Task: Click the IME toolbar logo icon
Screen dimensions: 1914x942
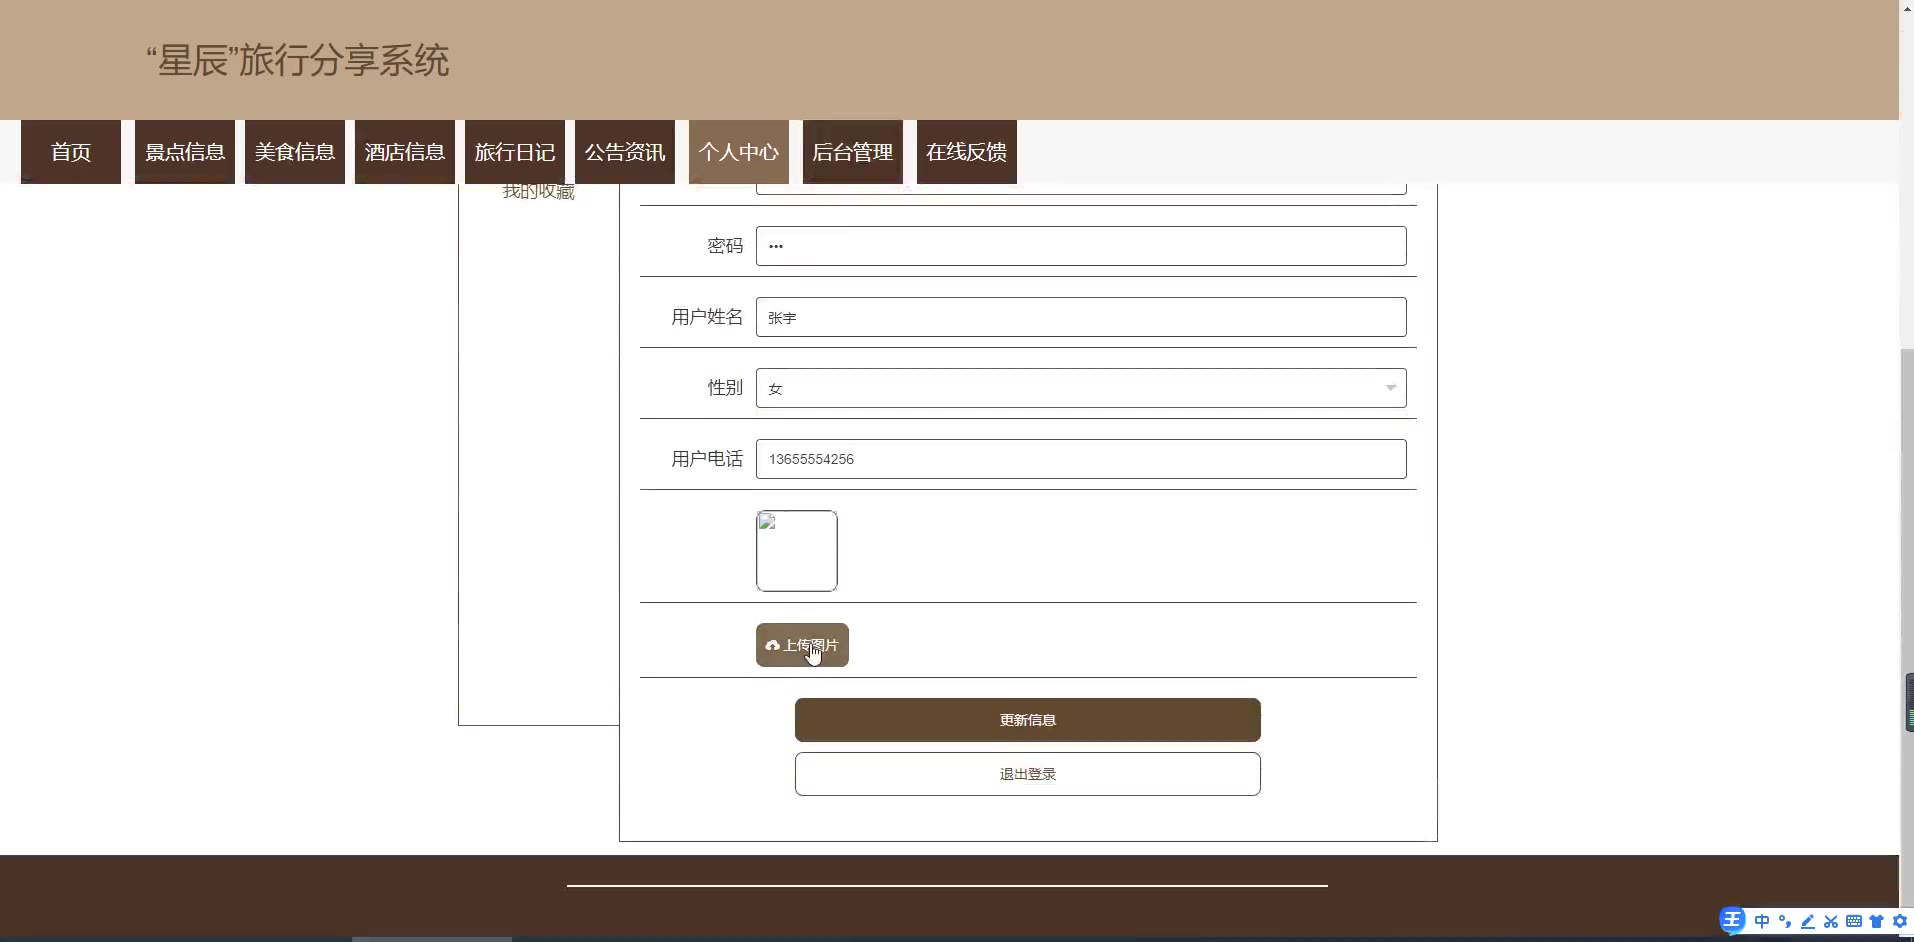Action: [1733, 920]
